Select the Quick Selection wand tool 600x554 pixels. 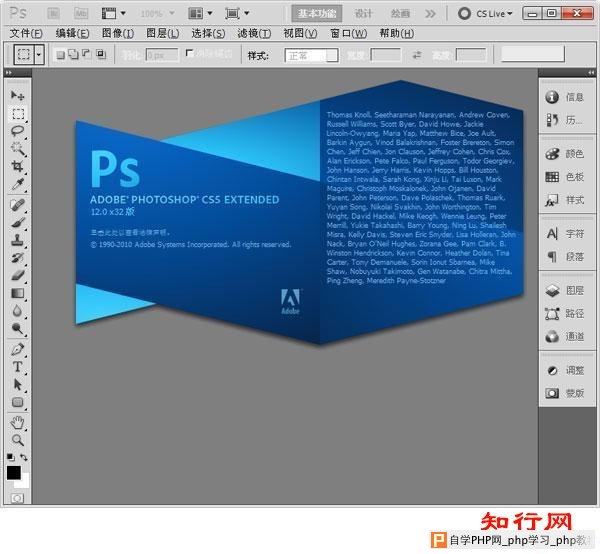click(17, 148)
